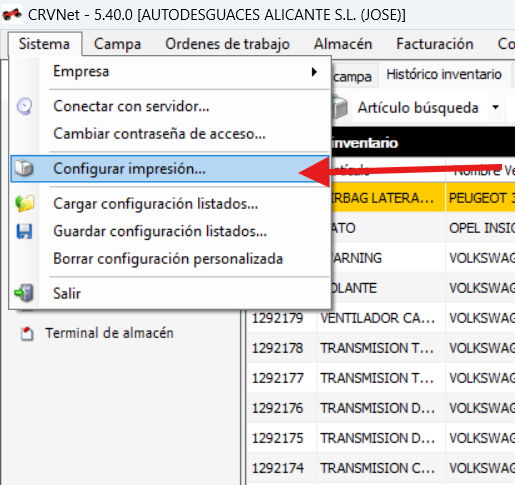Open Terminal de almacén in sidebar
Viewport: 515px width, 485px height.
(109, 333)
